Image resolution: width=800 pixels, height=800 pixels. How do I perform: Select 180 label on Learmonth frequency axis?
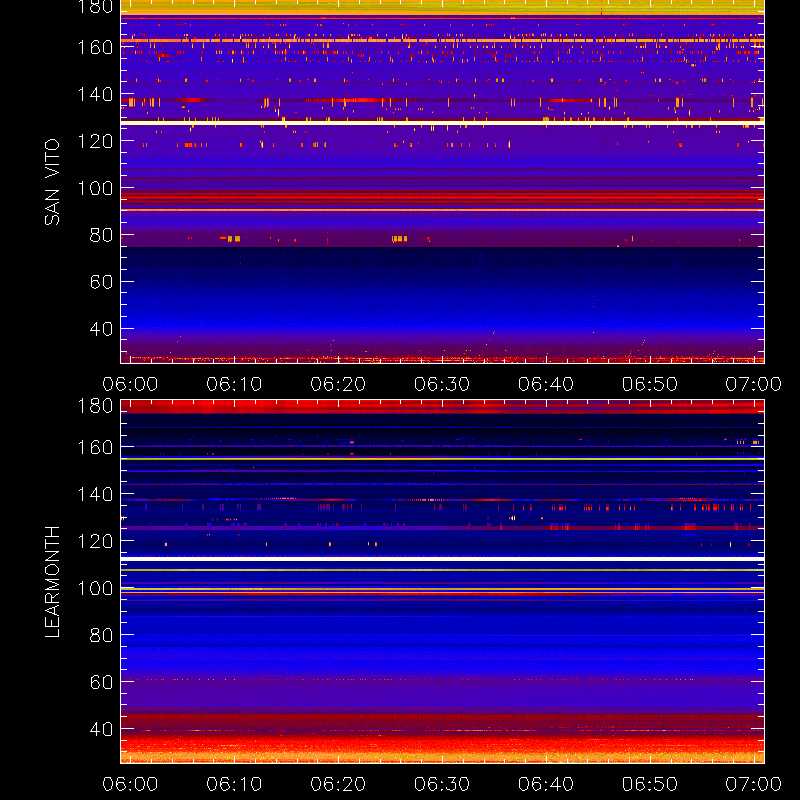[95, 406]
